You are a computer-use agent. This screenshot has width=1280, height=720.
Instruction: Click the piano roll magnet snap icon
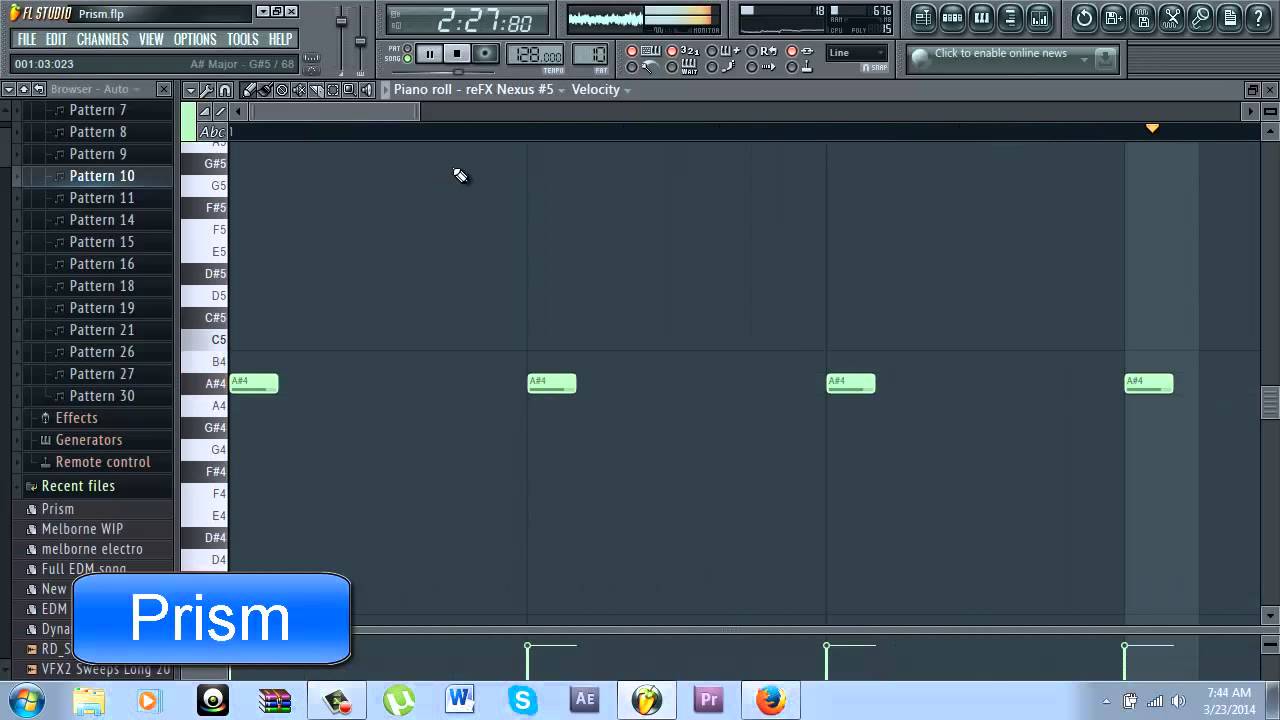[225, 90]
